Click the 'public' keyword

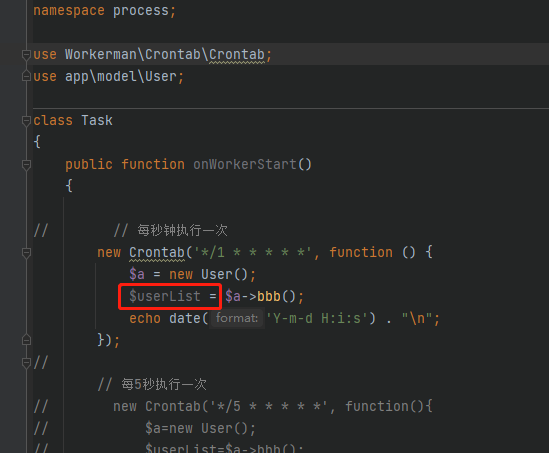89,165
